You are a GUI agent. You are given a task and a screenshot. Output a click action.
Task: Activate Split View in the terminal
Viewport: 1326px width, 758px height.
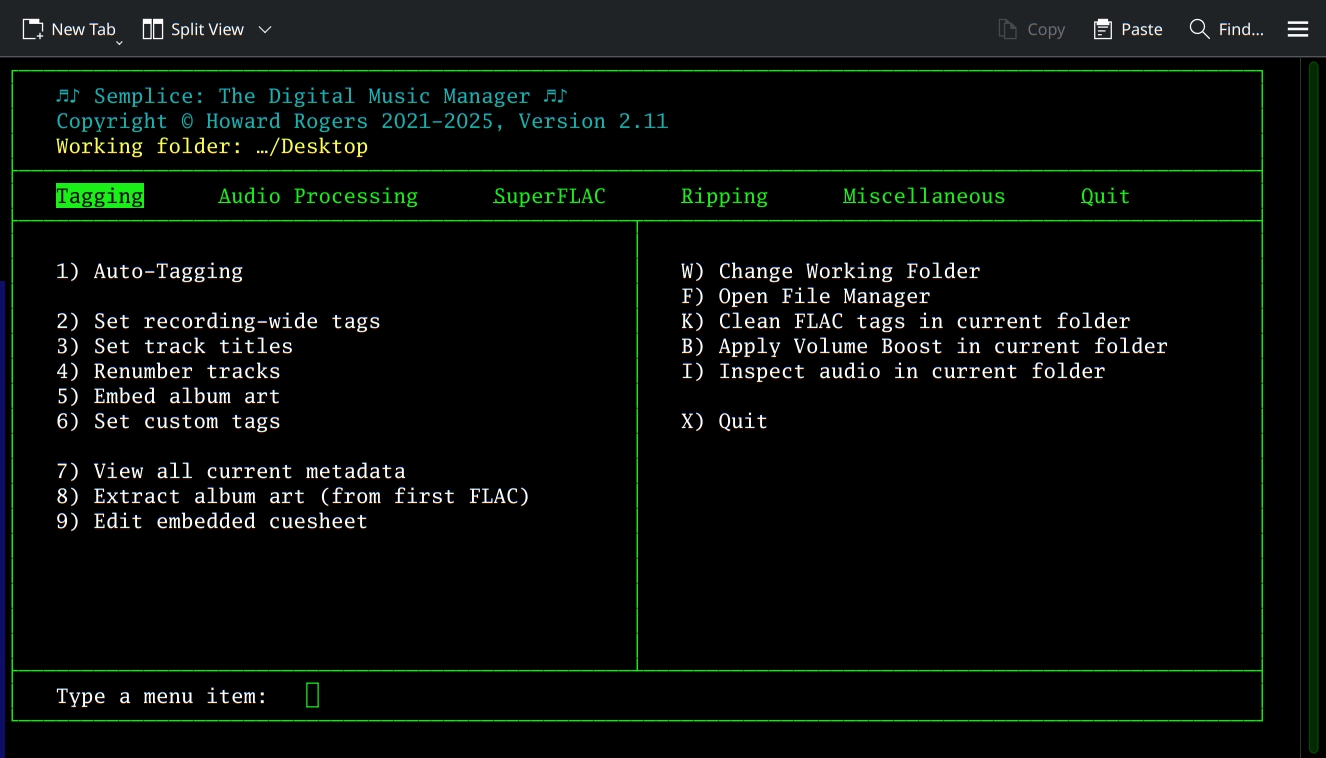[195, 29]
